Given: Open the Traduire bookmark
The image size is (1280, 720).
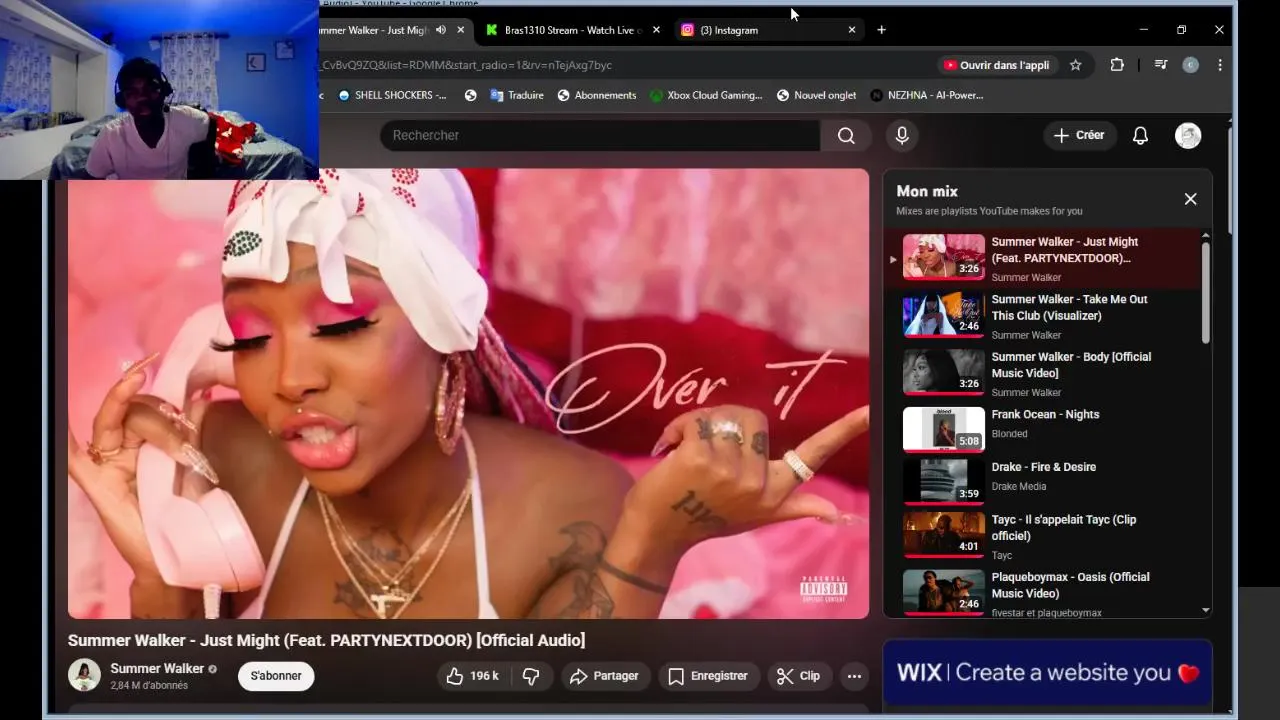Looking at the screenshot, I should [x=517, y=95].
